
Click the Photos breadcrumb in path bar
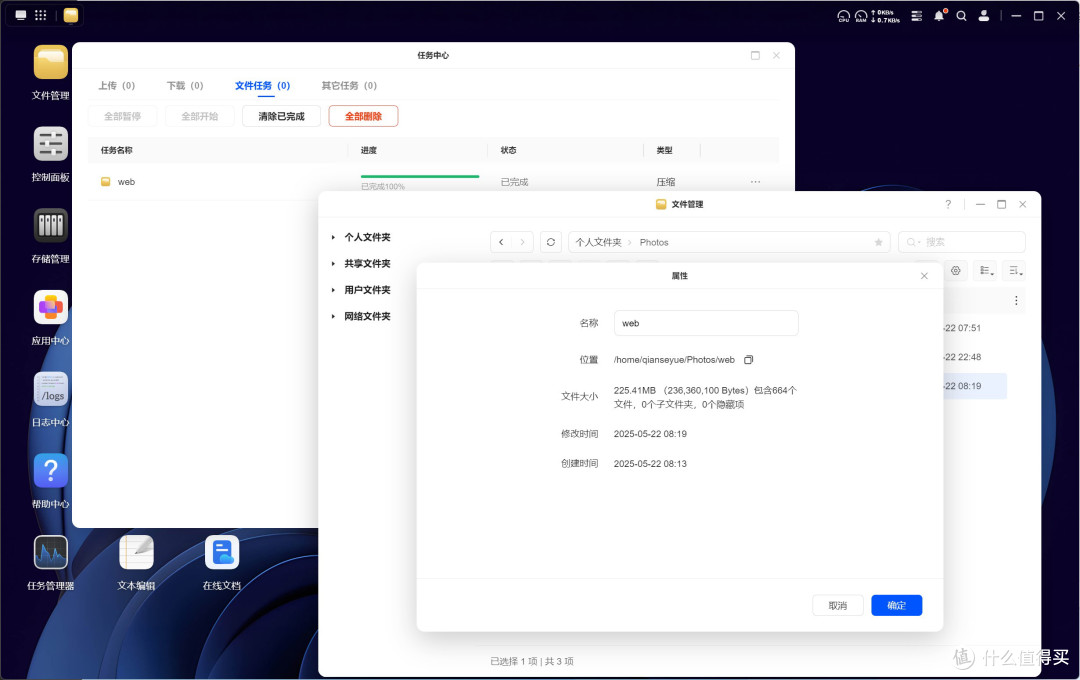tap(654, 243)
